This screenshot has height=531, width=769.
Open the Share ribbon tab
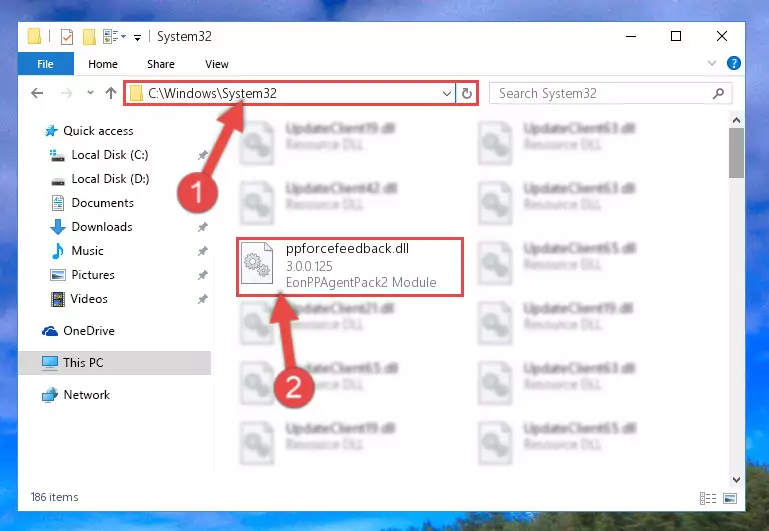pos(161,64)
